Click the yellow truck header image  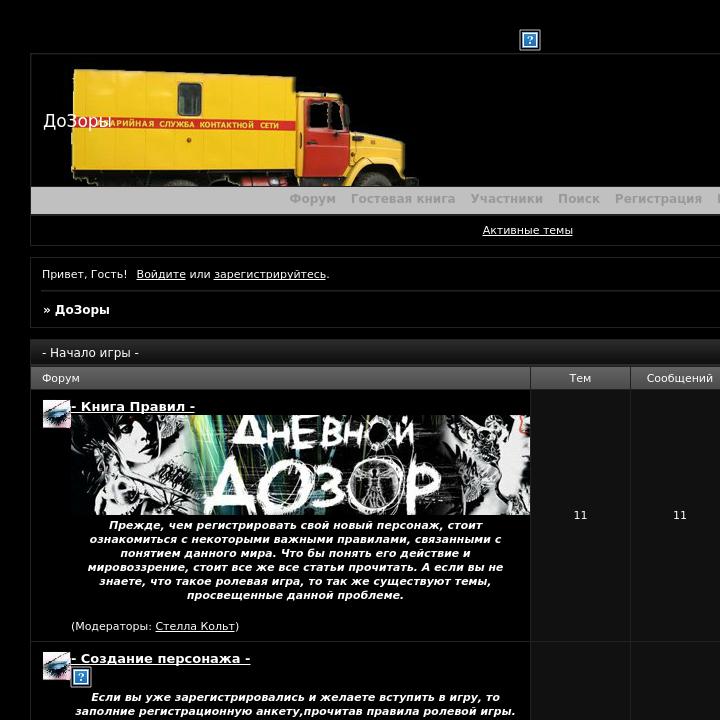pos(245,127)
